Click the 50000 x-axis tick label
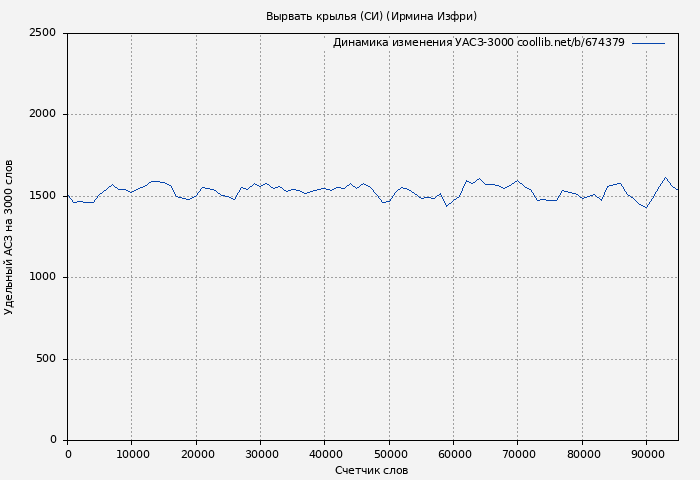 tap(389, 454)
